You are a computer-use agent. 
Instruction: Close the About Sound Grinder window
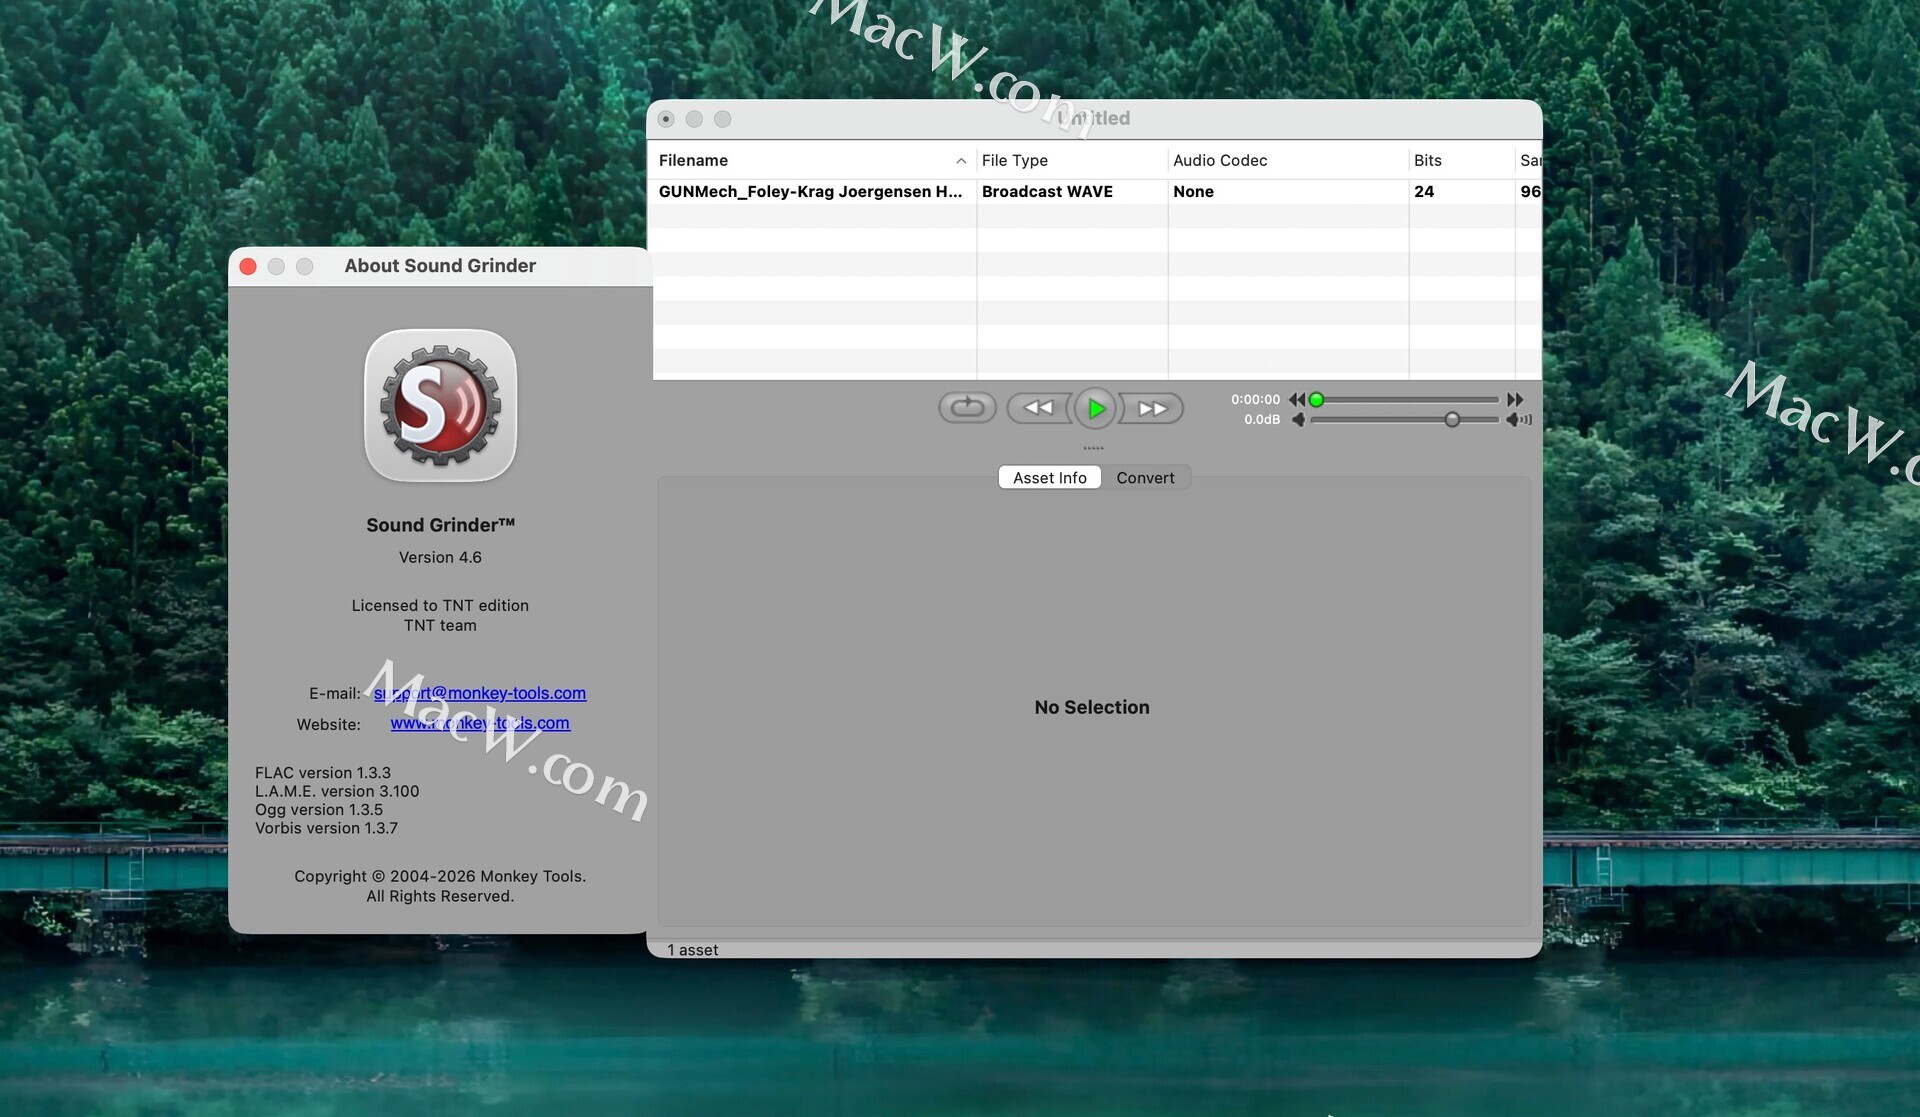pos(248,266)
